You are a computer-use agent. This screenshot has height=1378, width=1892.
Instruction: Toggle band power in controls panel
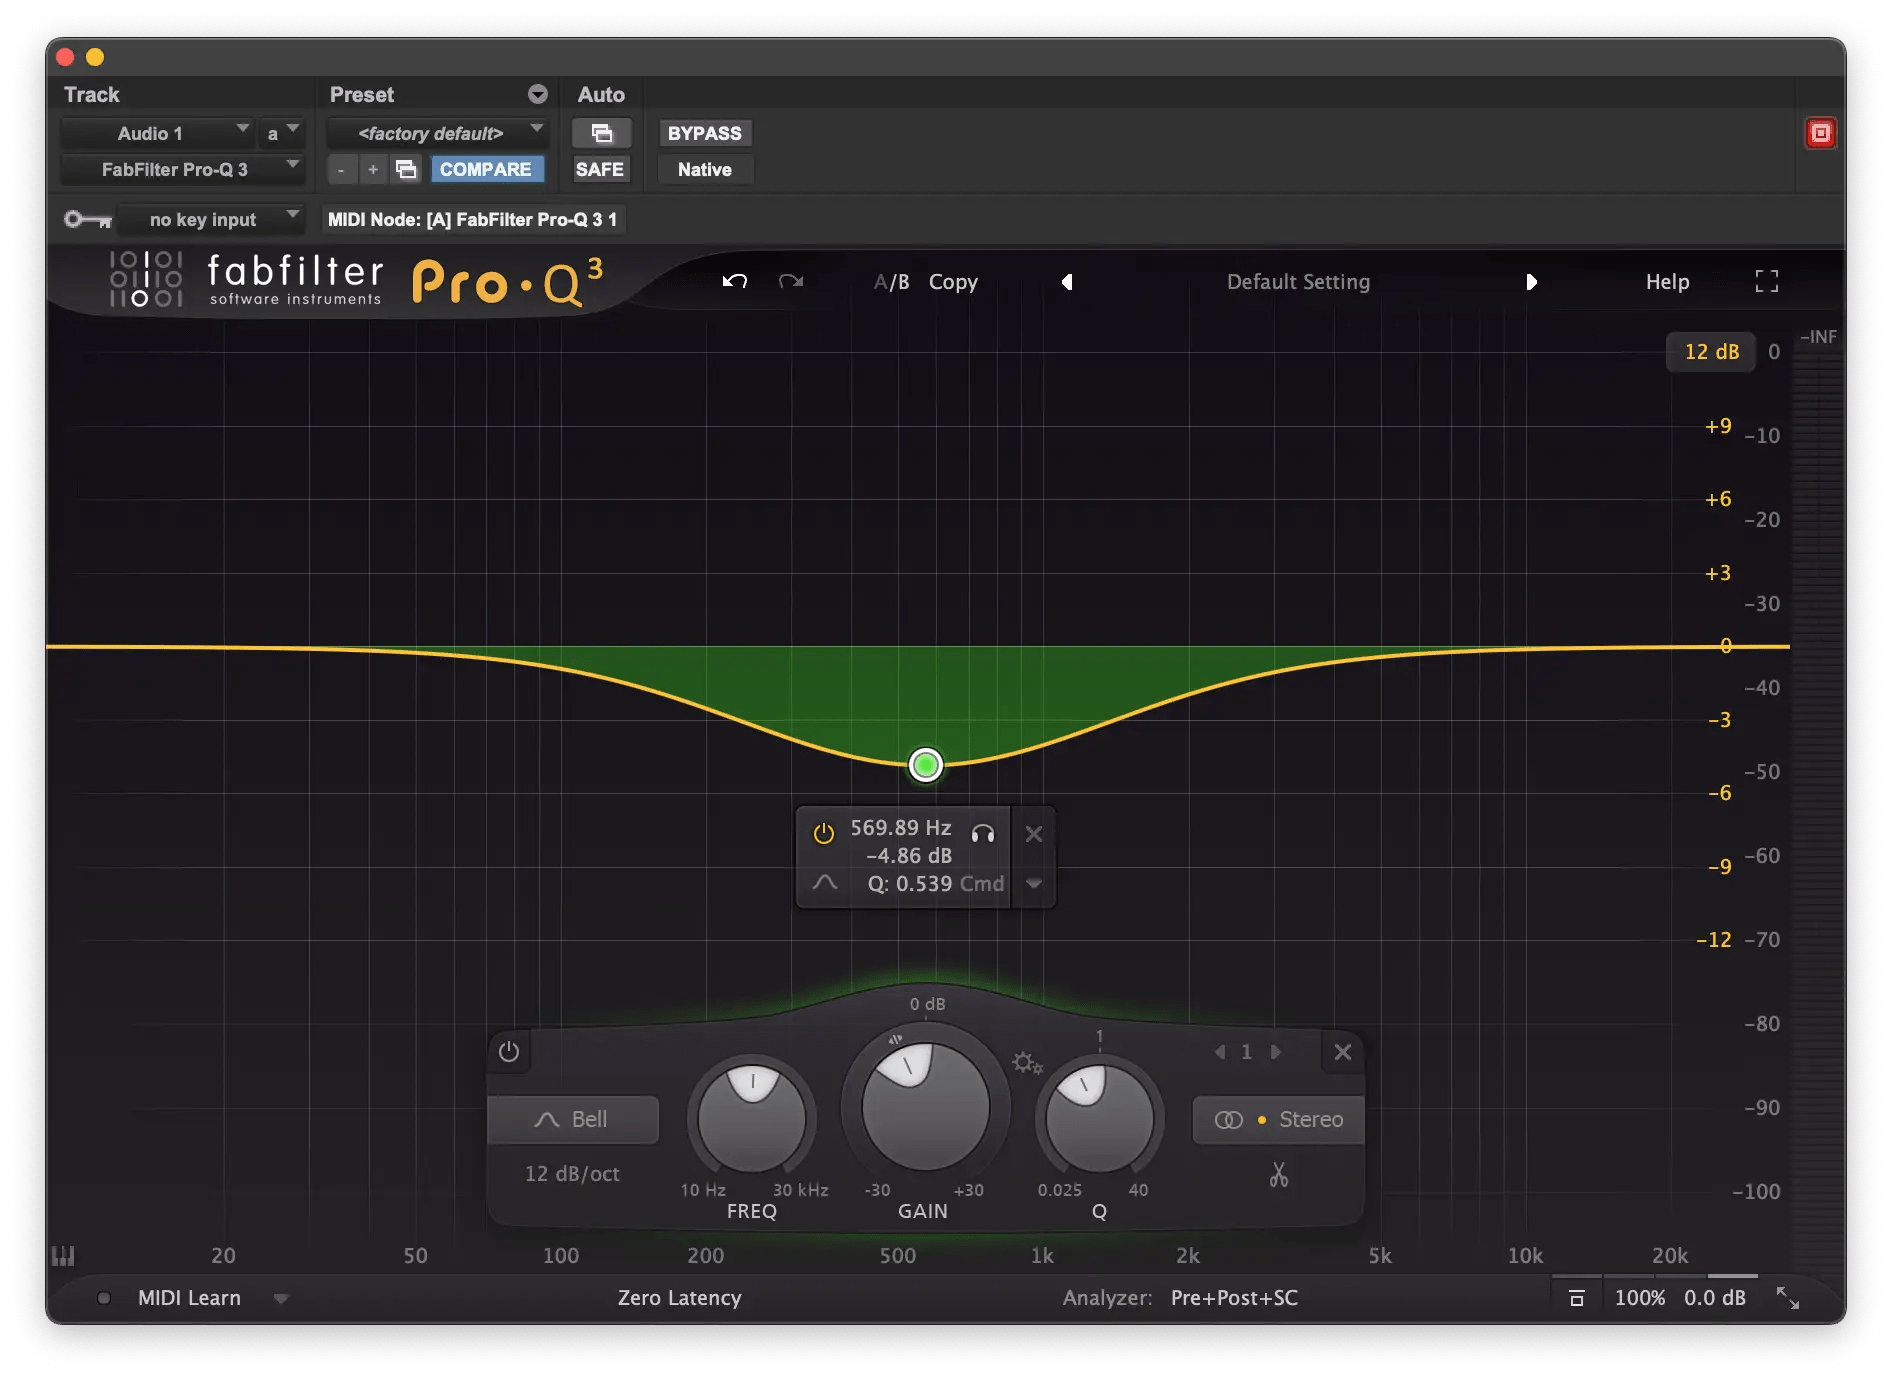pyautogui.click(x=509, y=1052)
